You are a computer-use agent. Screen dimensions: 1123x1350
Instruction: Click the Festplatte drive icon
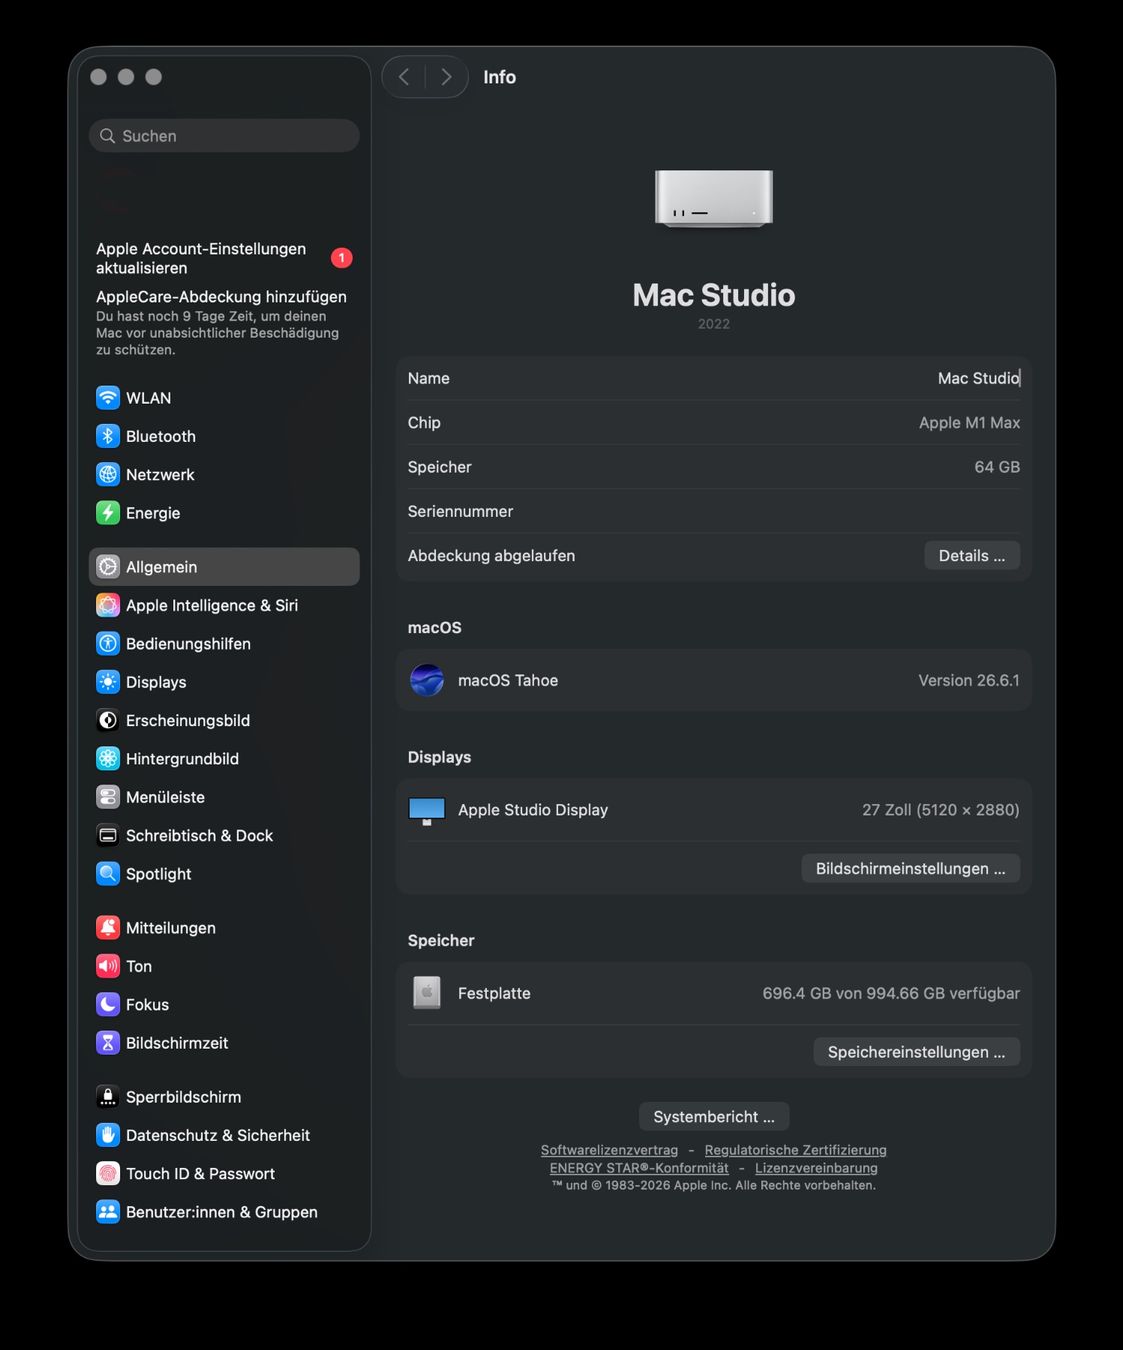(427, 993)
